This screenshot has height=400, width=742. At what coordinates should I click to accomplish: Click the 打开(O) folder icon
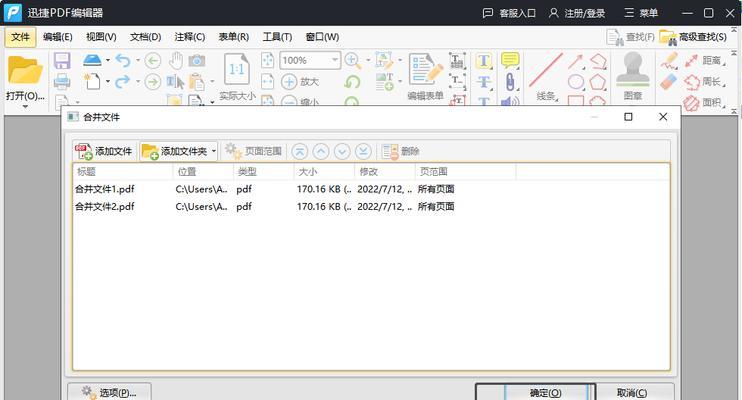click(25, 70)
